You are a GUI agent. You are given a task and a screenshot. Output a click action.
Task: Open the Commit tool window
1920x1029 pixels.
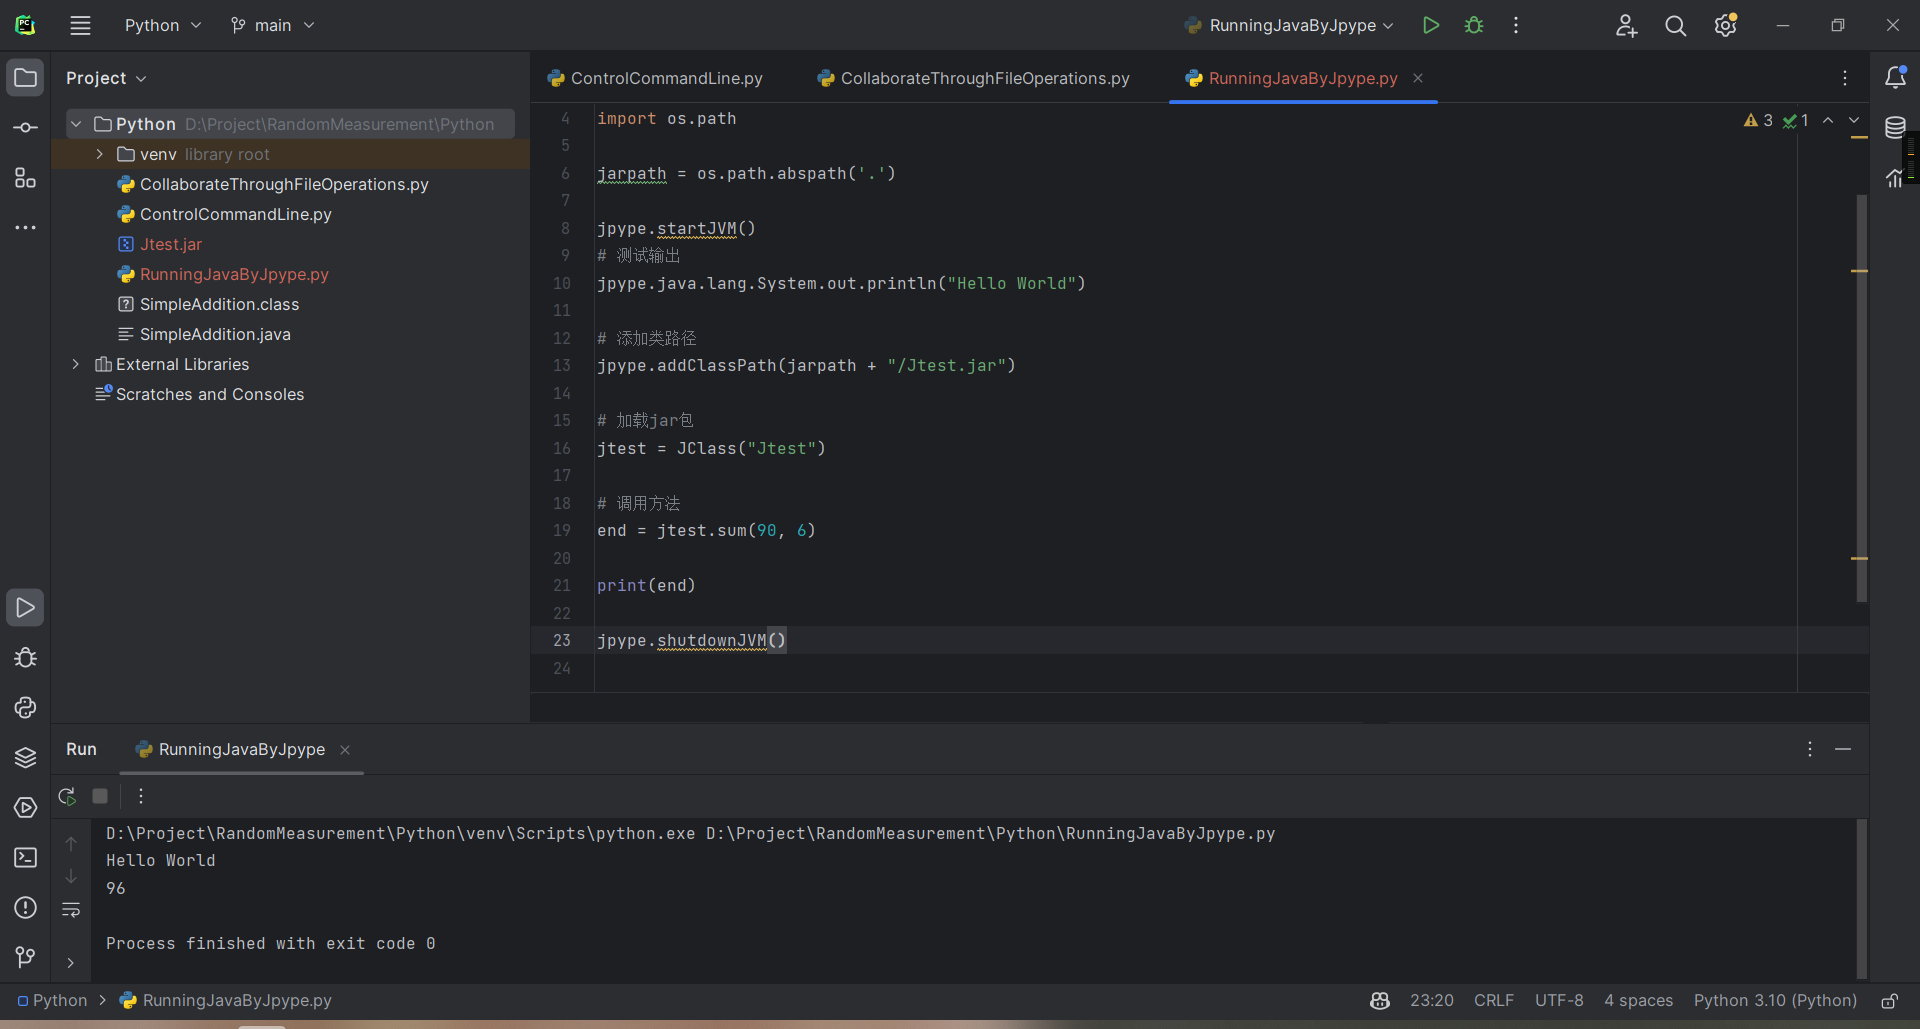[25, 128]
